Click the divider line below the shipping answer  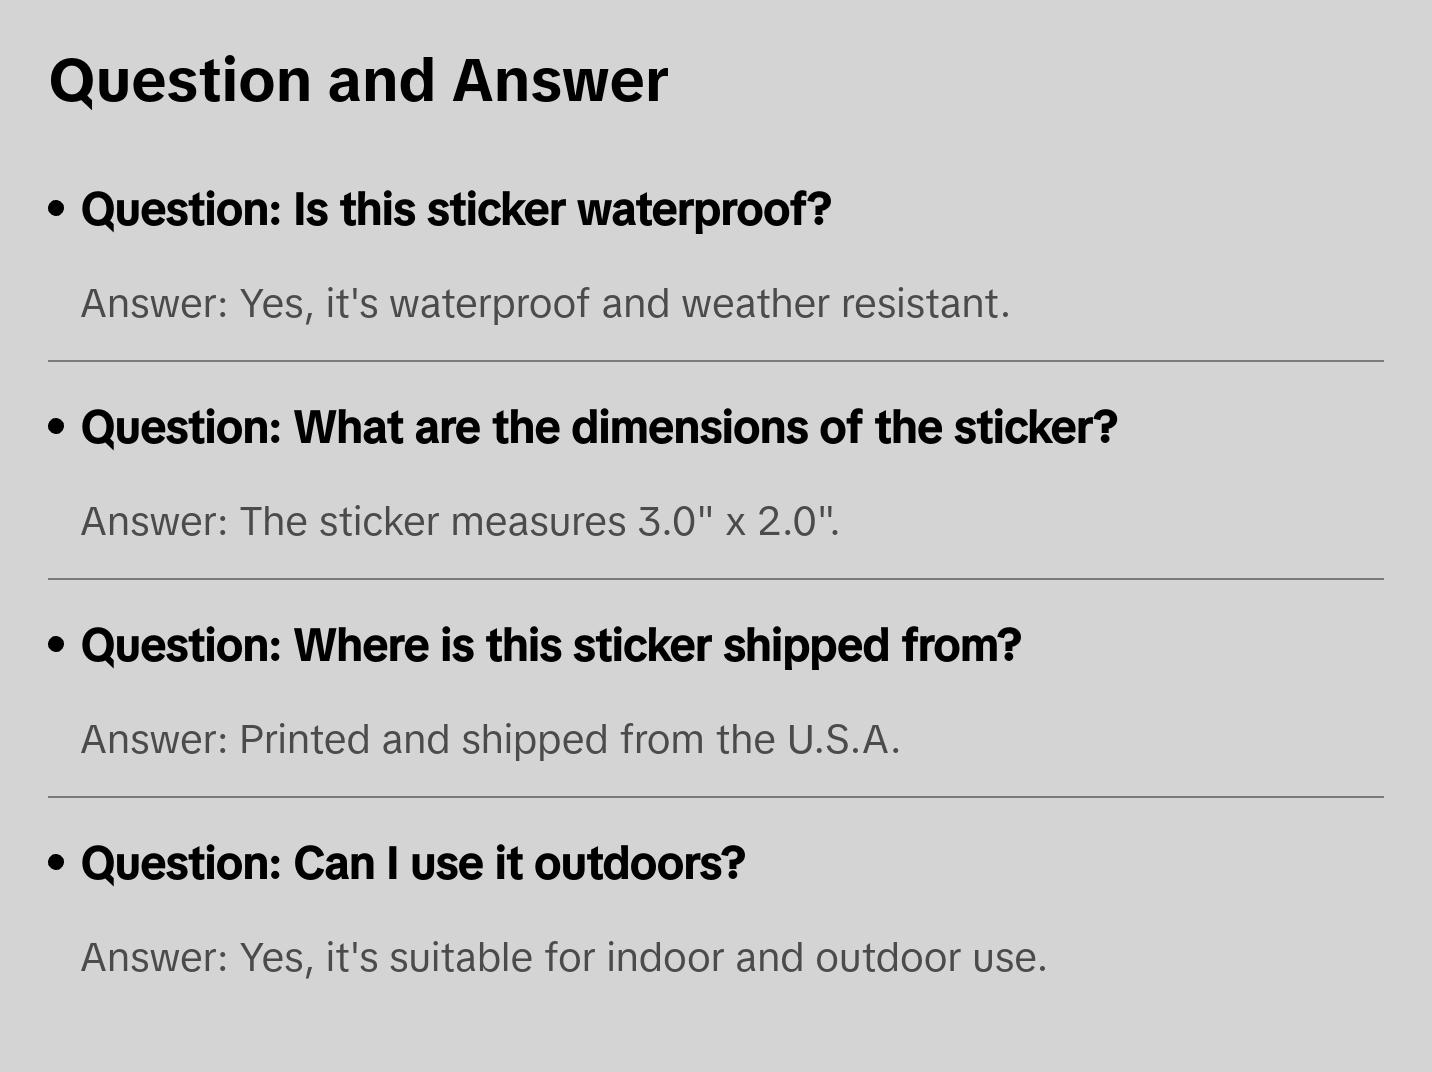pos(716,797)
